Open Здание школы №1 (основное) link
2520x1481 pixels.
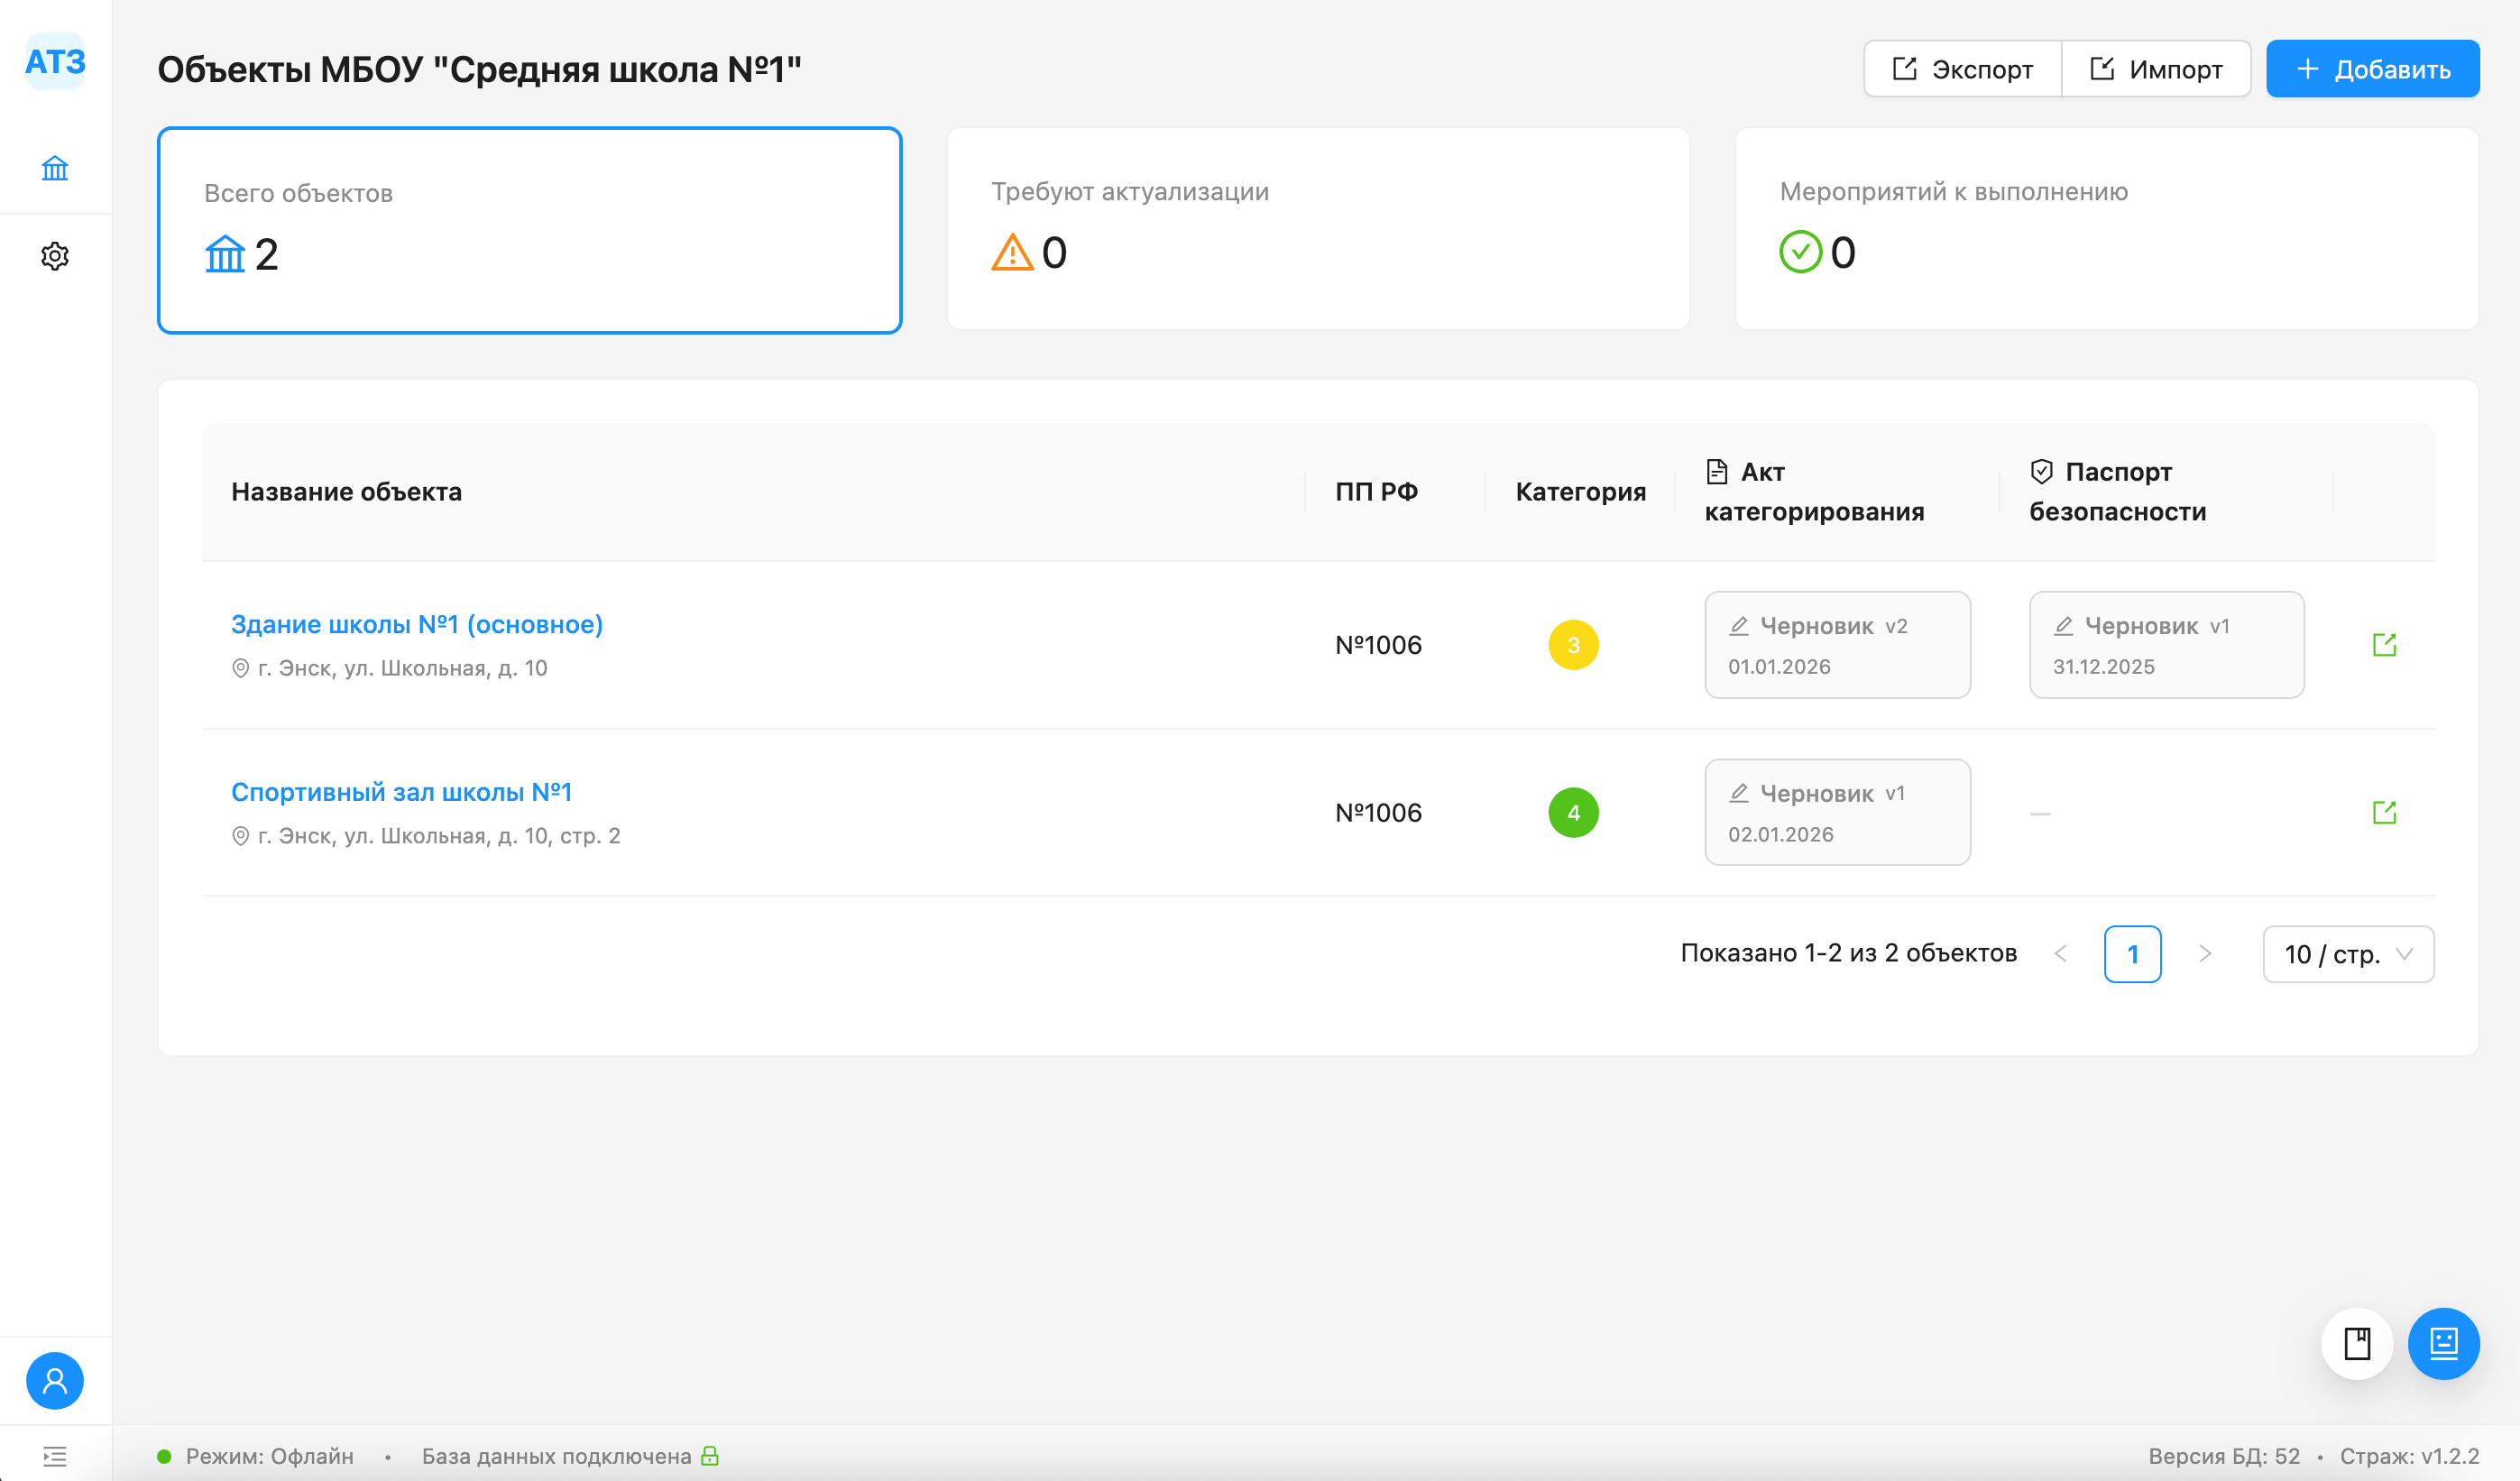(x=417, y=624)
